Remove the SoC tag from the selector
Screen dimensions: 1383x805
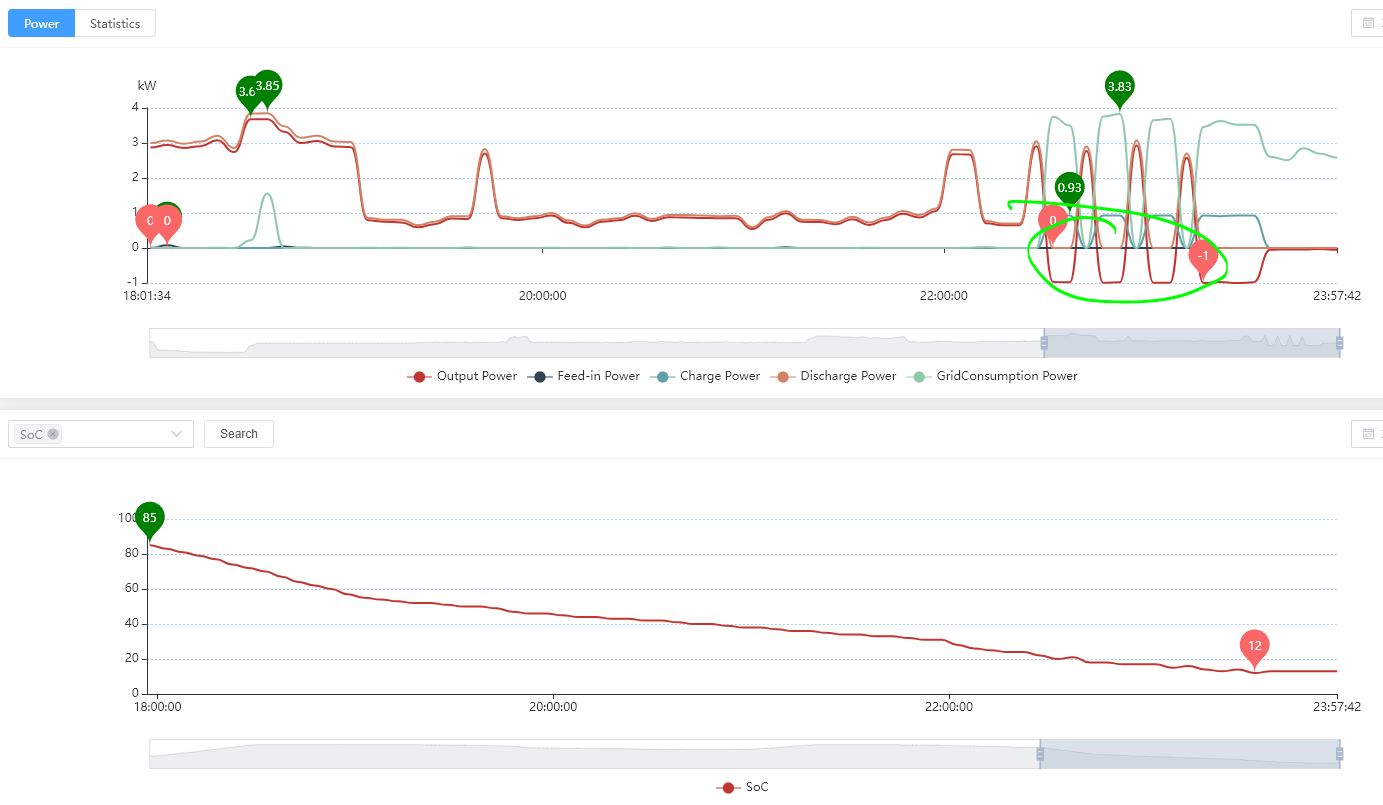click(53, 434)
